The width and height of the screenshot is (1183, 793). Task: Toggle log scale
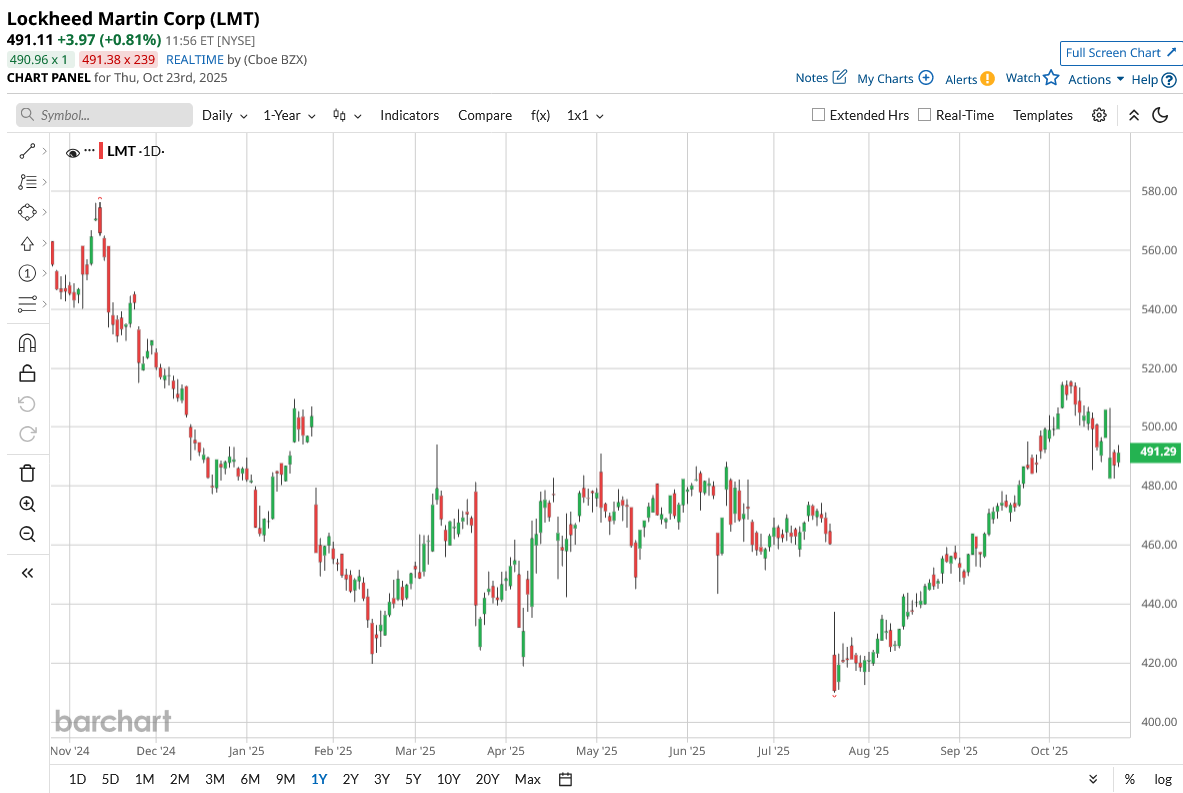(1163, 779)
